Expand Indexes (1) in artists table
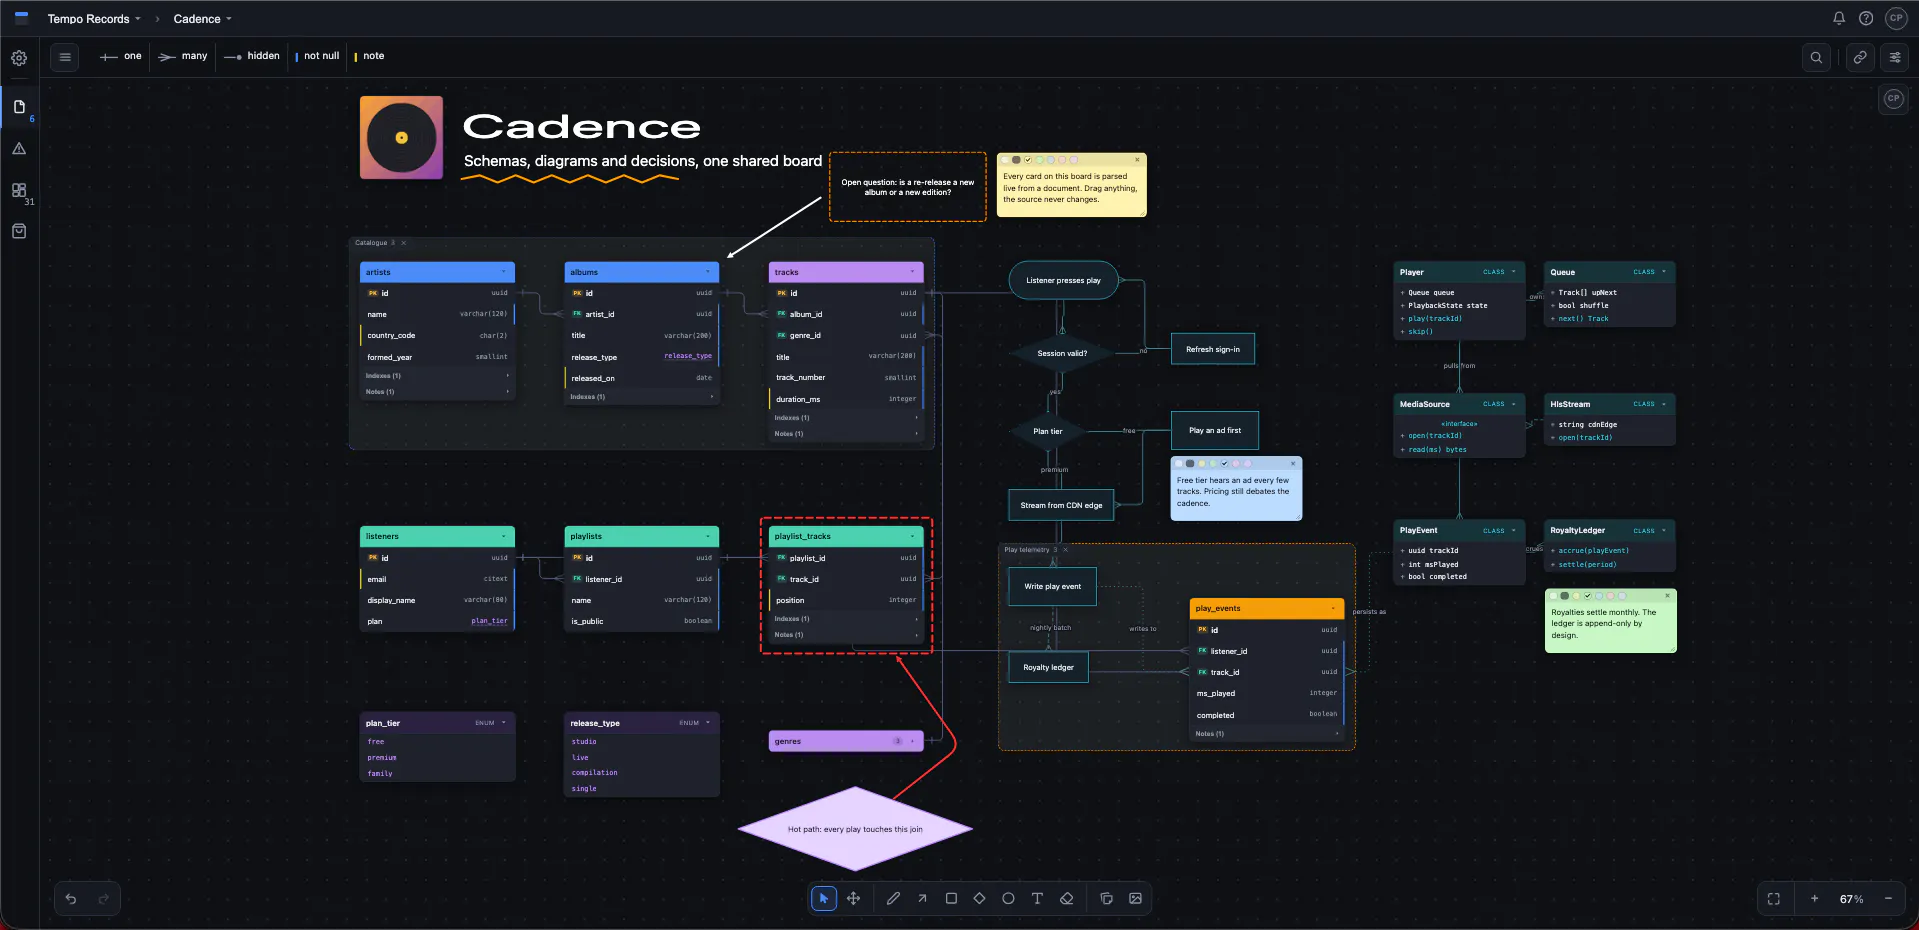 click(x=437, y=376)
